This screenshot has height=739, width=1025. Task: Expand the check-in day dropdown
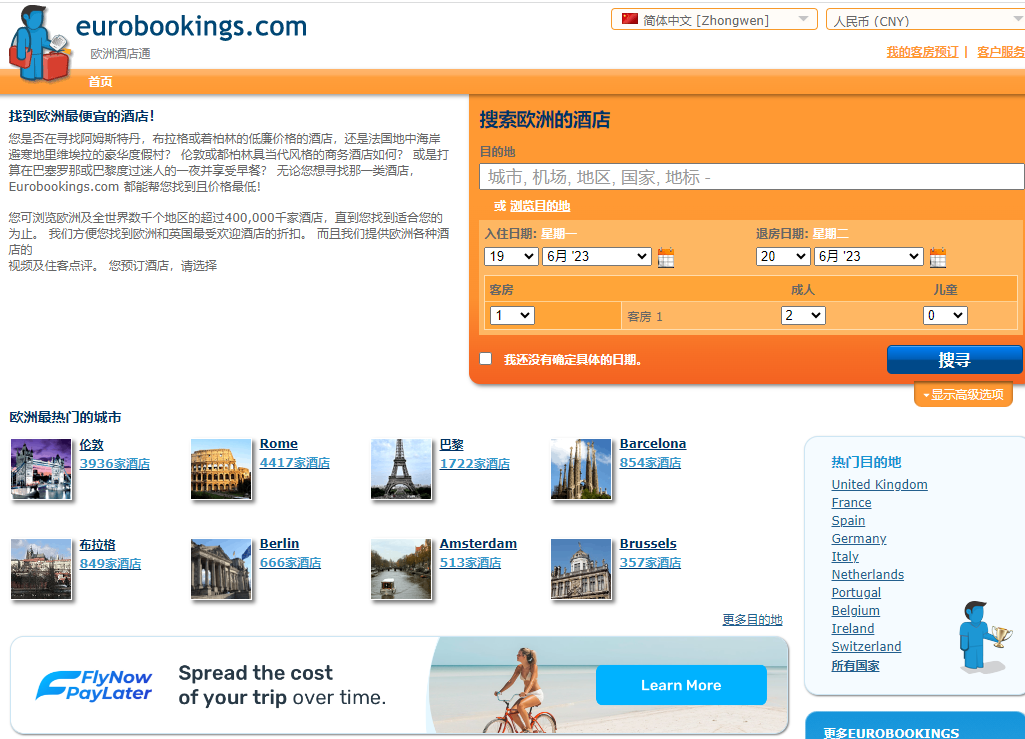511,256
